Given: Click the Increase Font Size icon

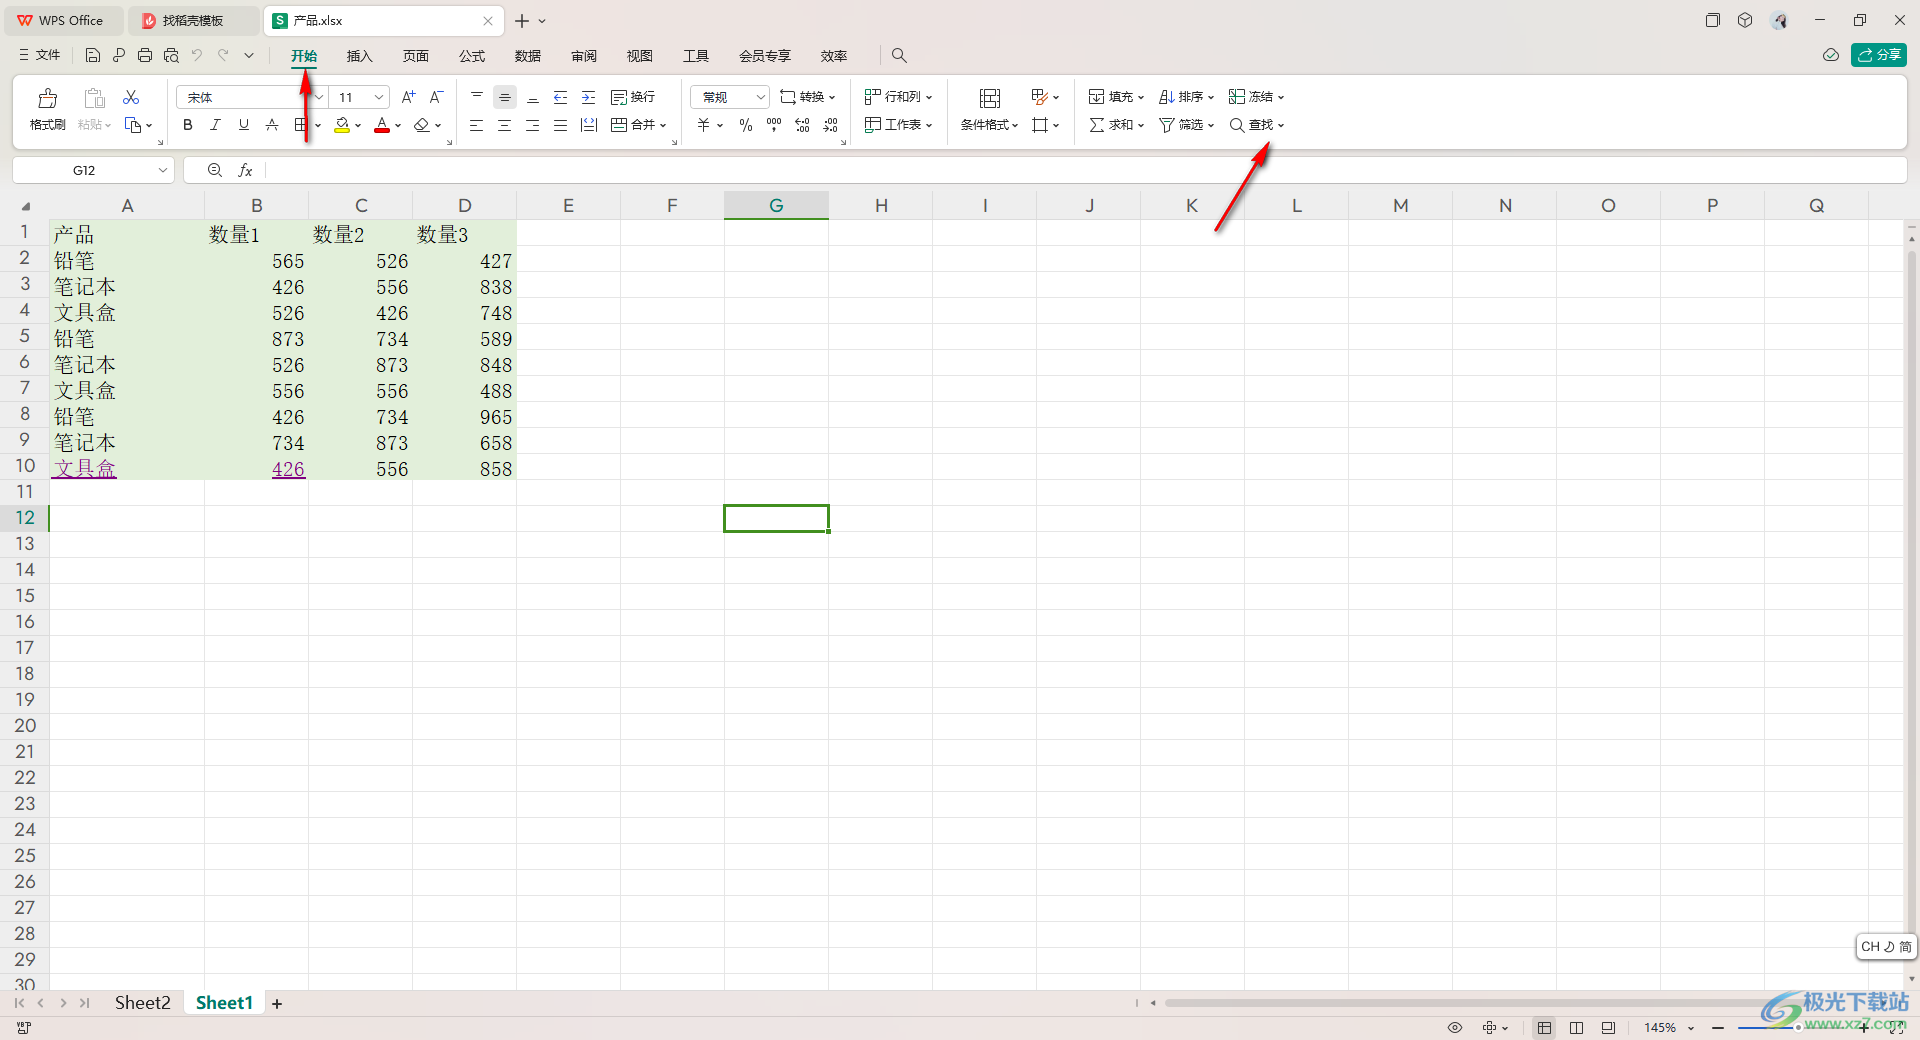Looking at the screenshot, I should pos(408,97).
